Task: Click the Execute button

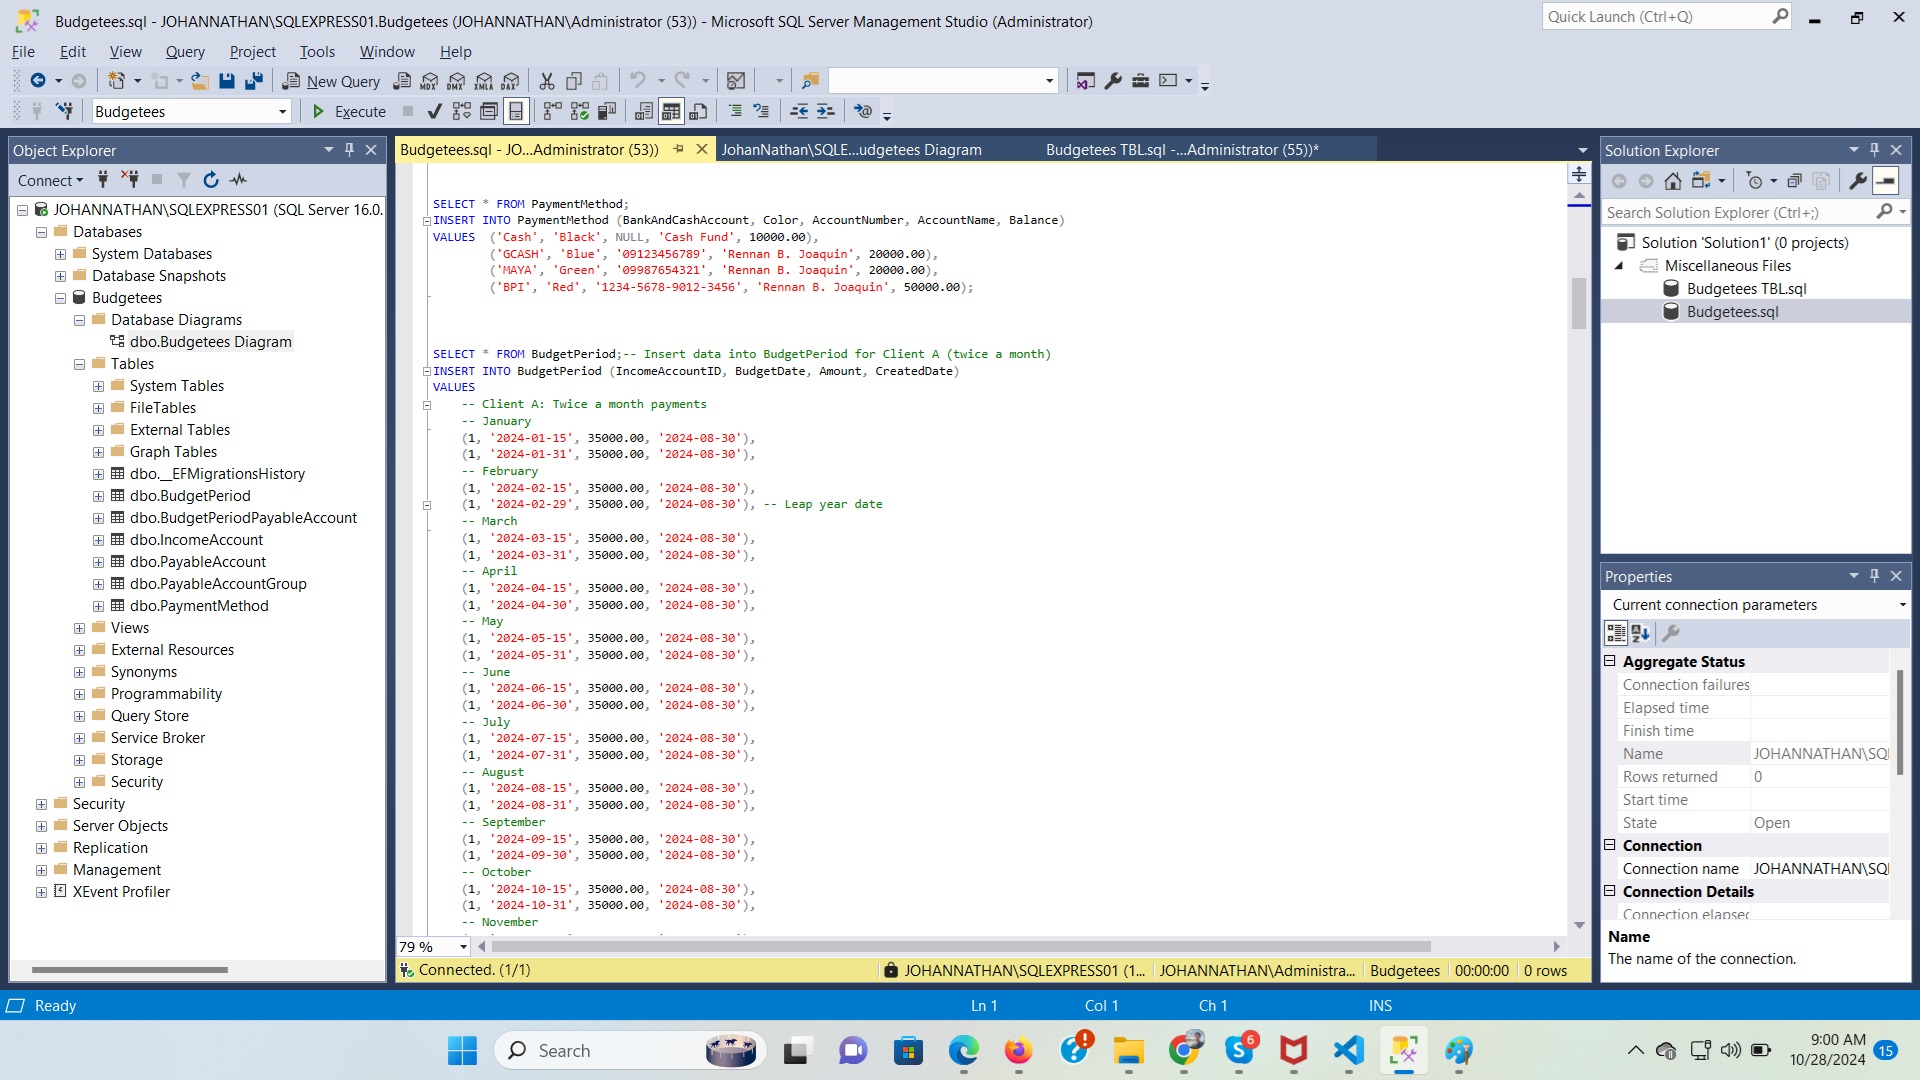Action: (x=348, y=112)
